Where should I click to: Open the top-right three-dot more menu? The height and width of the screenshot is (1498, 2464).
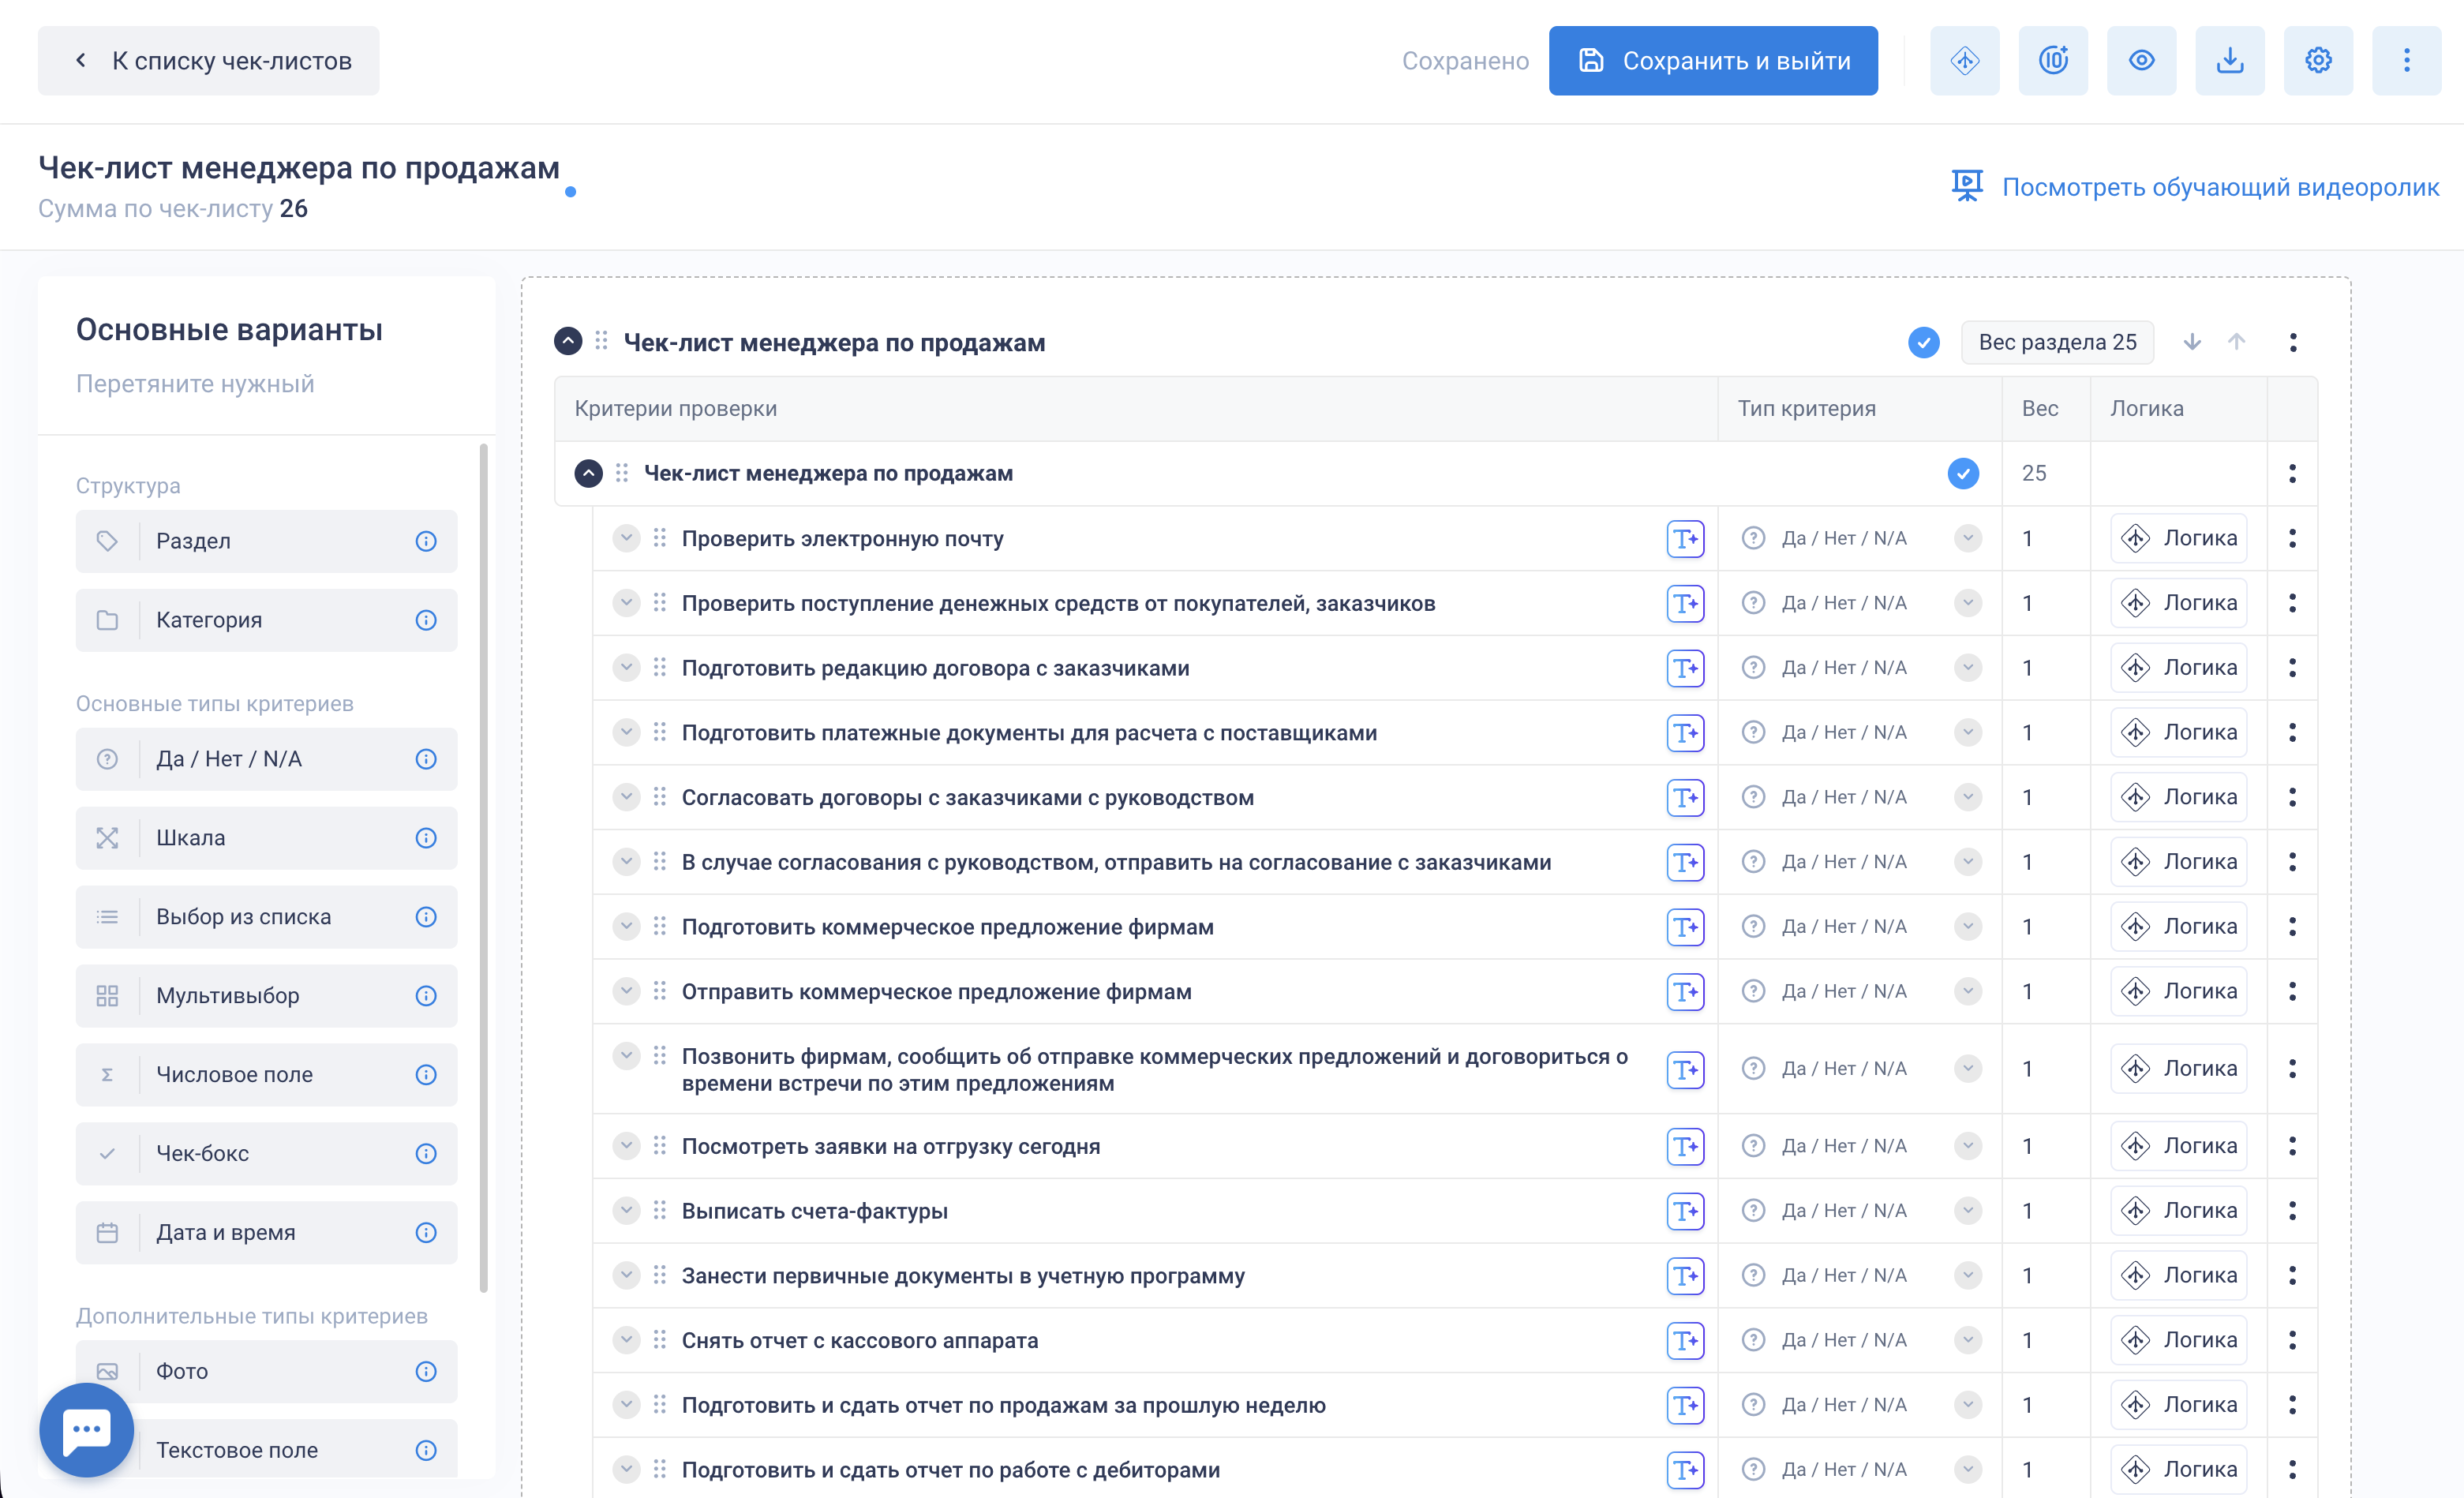pos(2406,61)
